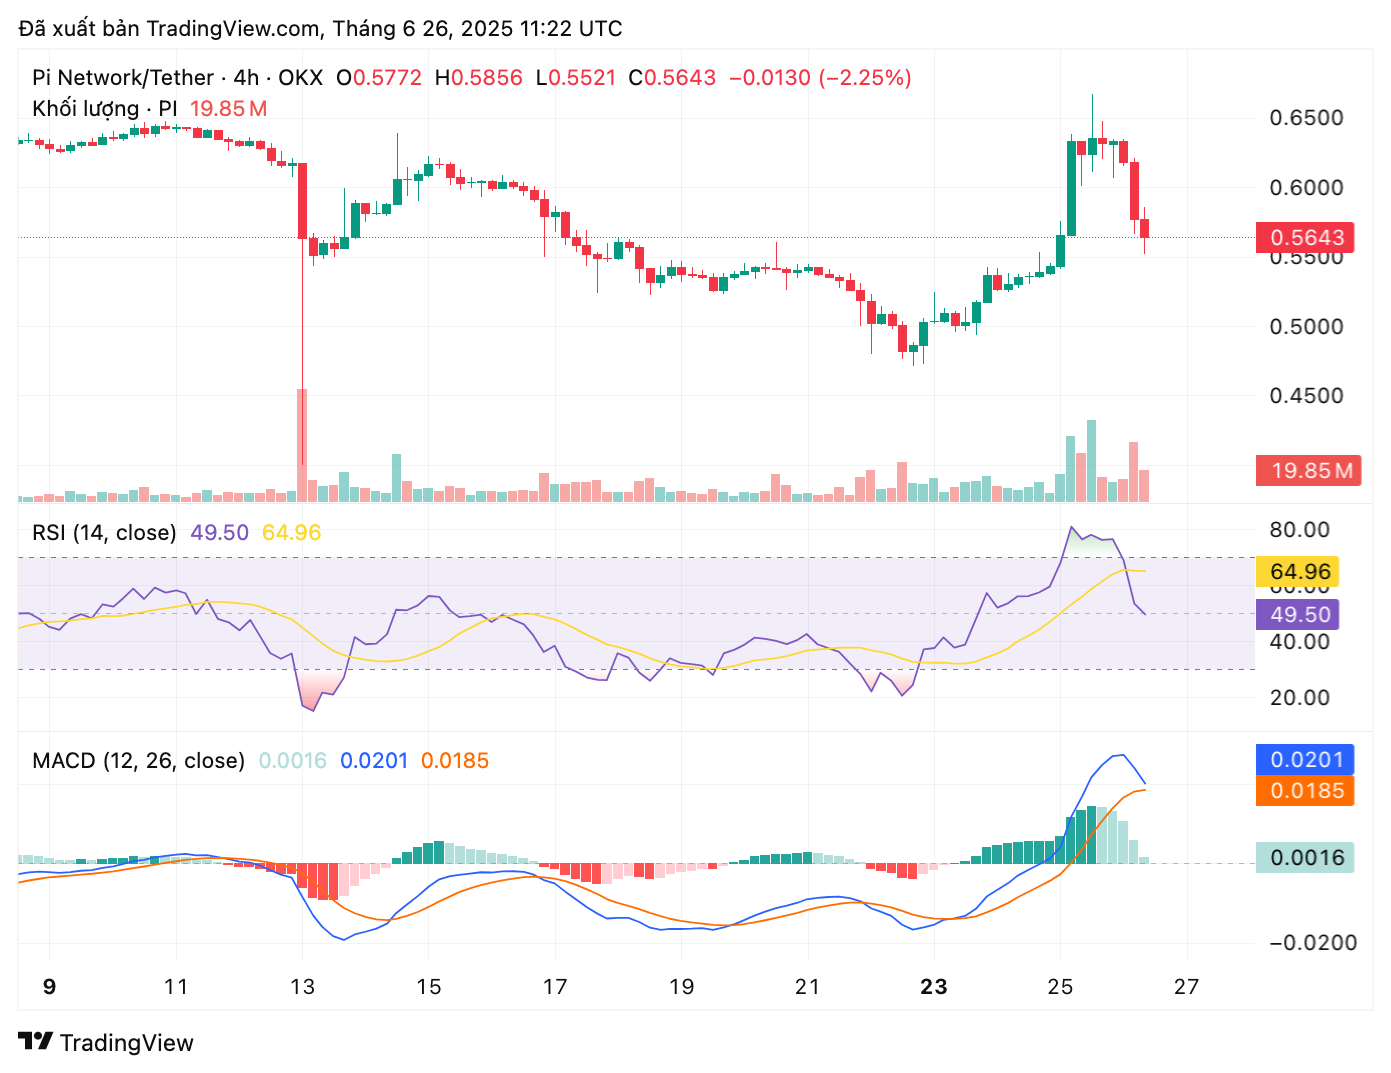
Task: Click the open value 0.5772
Action: tap(388, 78)
